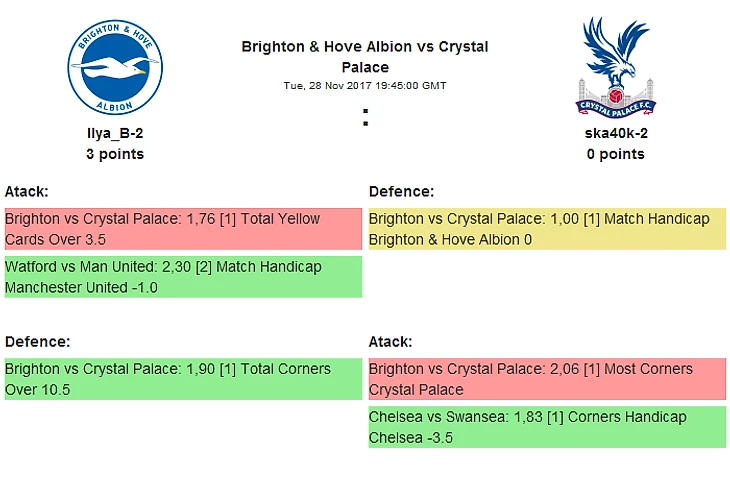Click the Manchester United -1.0 text line

point(81,288)
